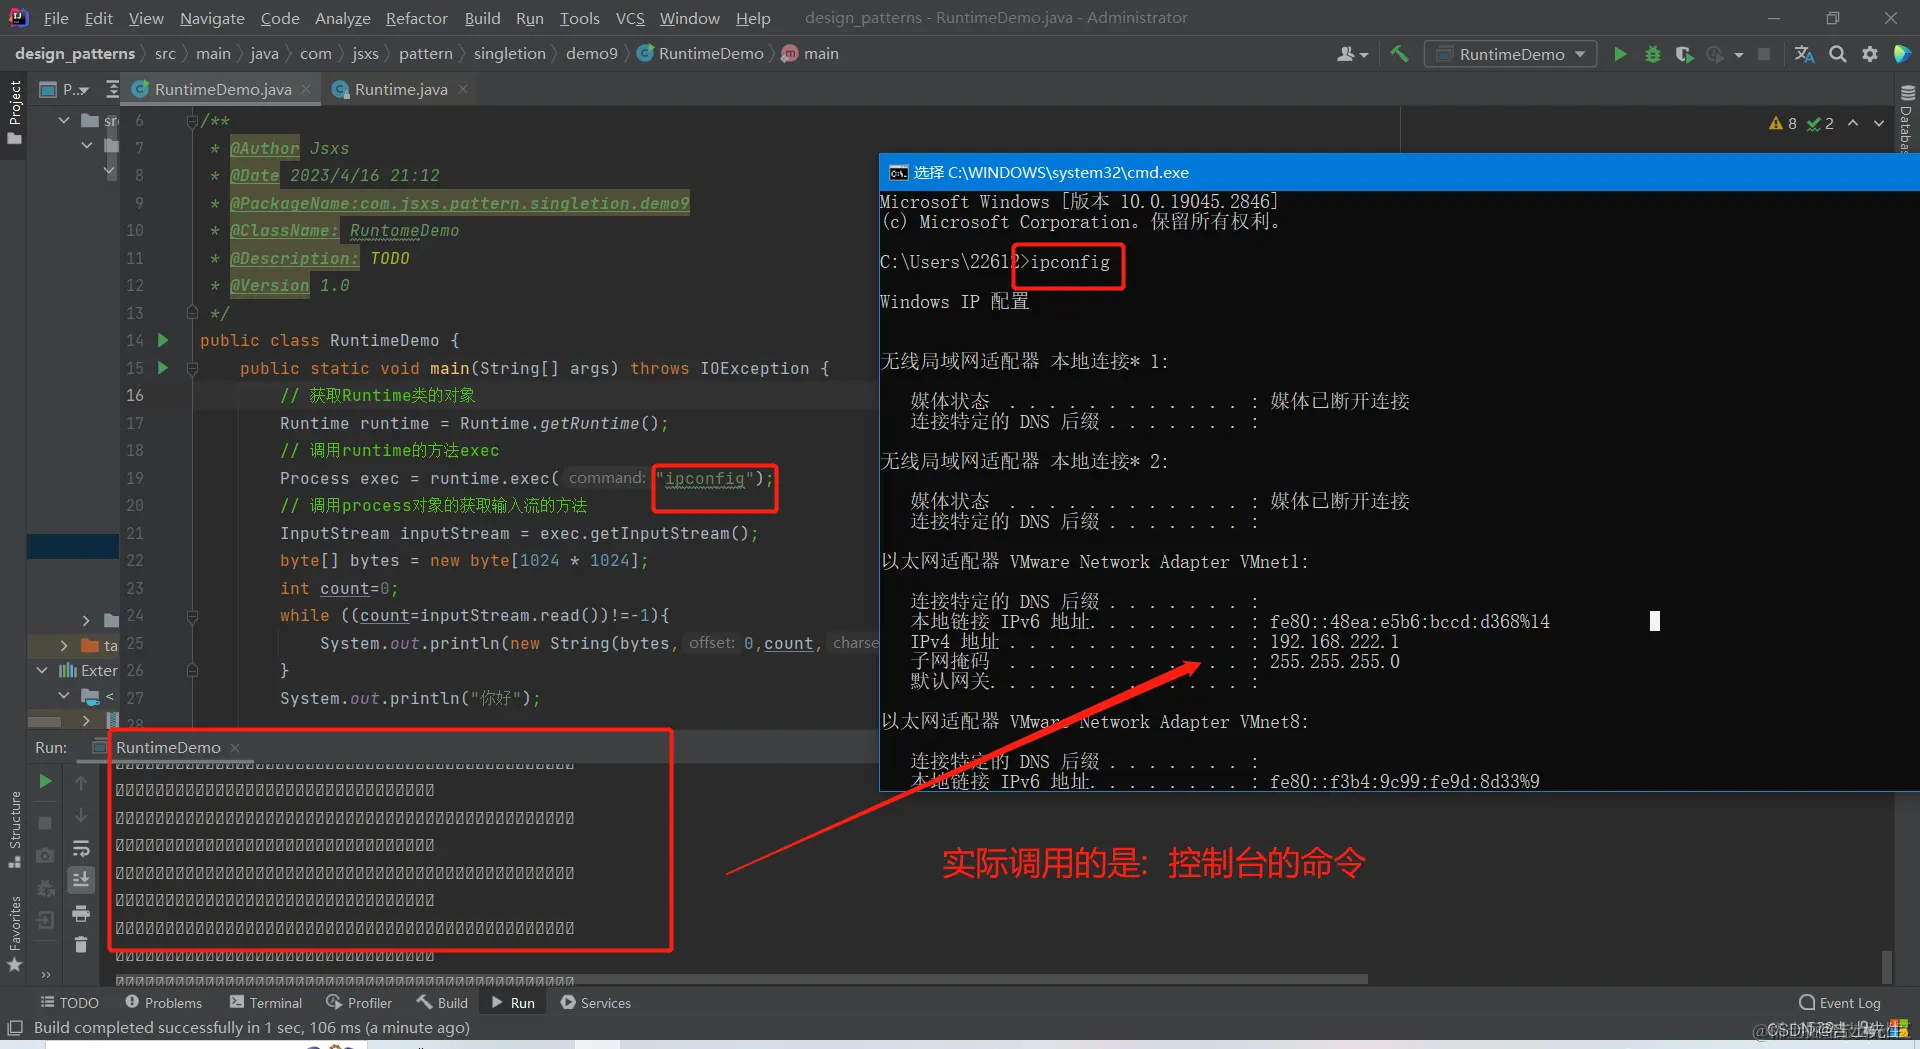Open the File menu

[x=56, y=18]
